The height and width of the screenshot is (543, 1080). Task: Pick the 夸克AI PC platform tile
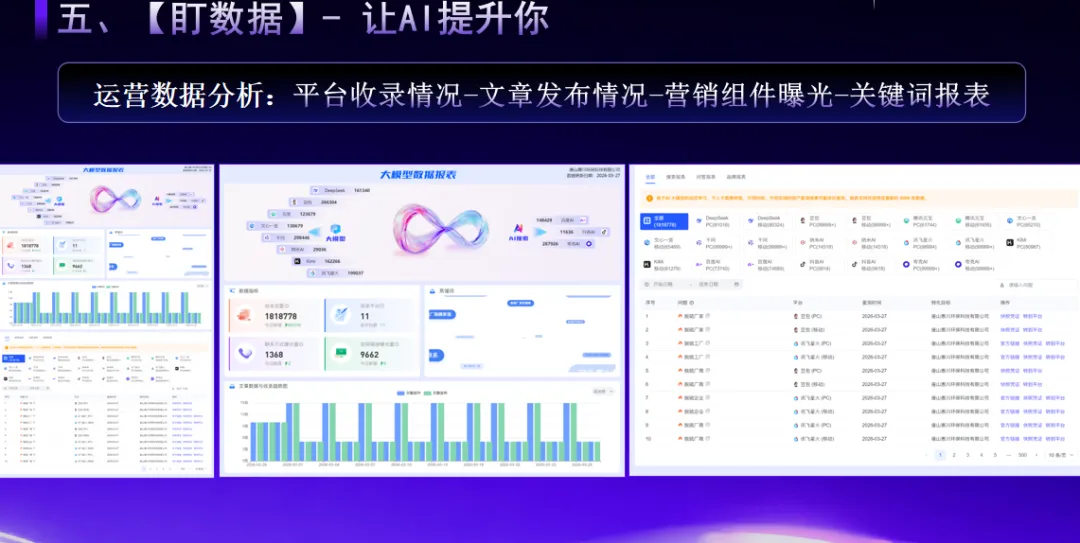point(921,265)
